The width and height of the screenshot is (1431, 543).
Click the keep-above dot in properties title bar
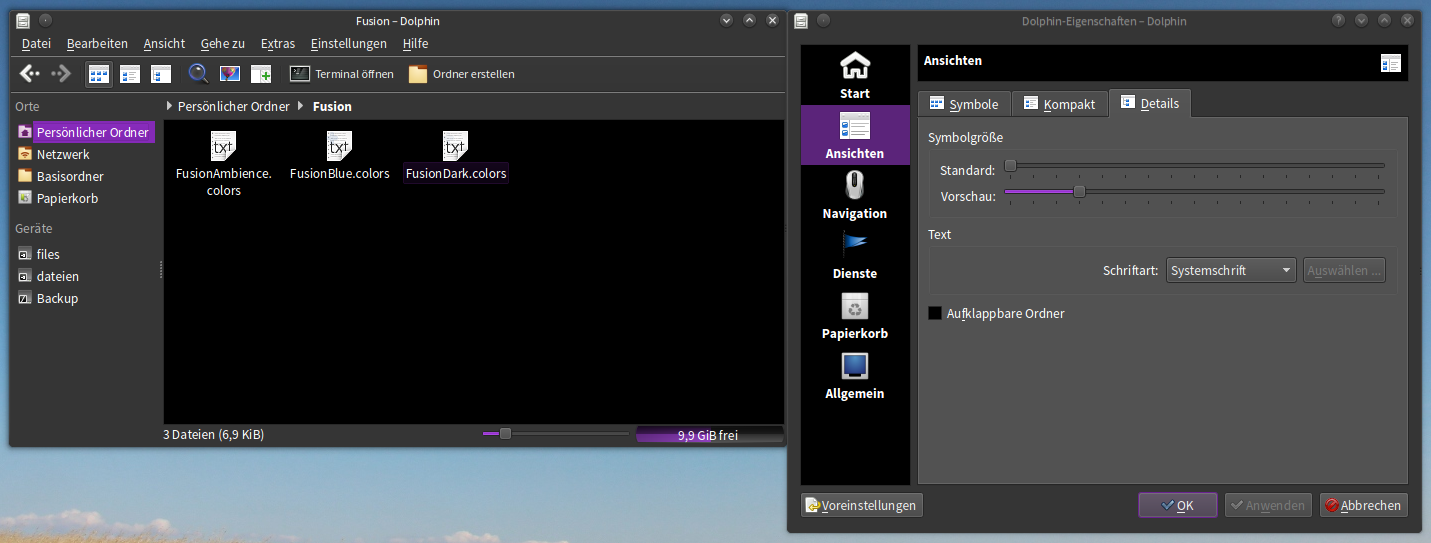823,20
